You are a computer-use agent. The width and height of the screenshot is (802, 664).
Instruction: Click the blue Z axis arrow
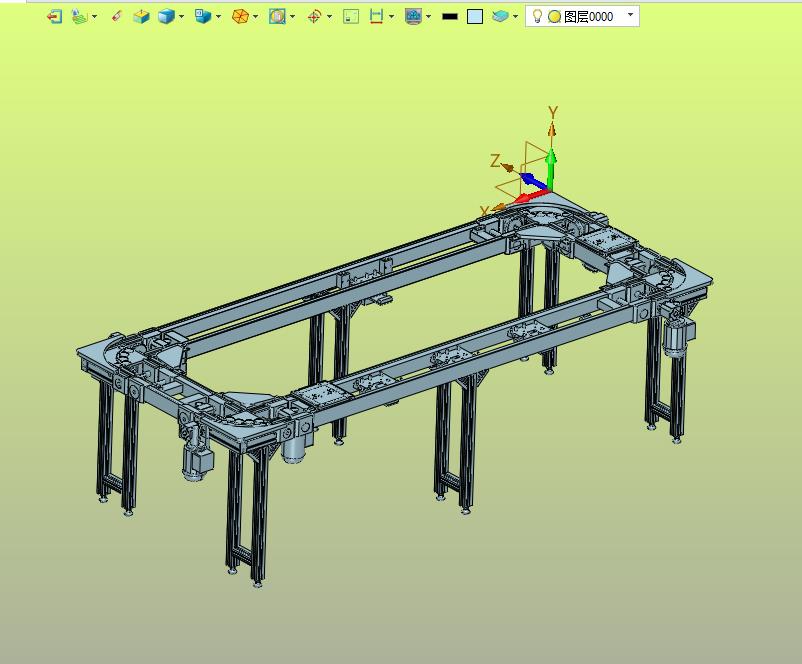533,181
